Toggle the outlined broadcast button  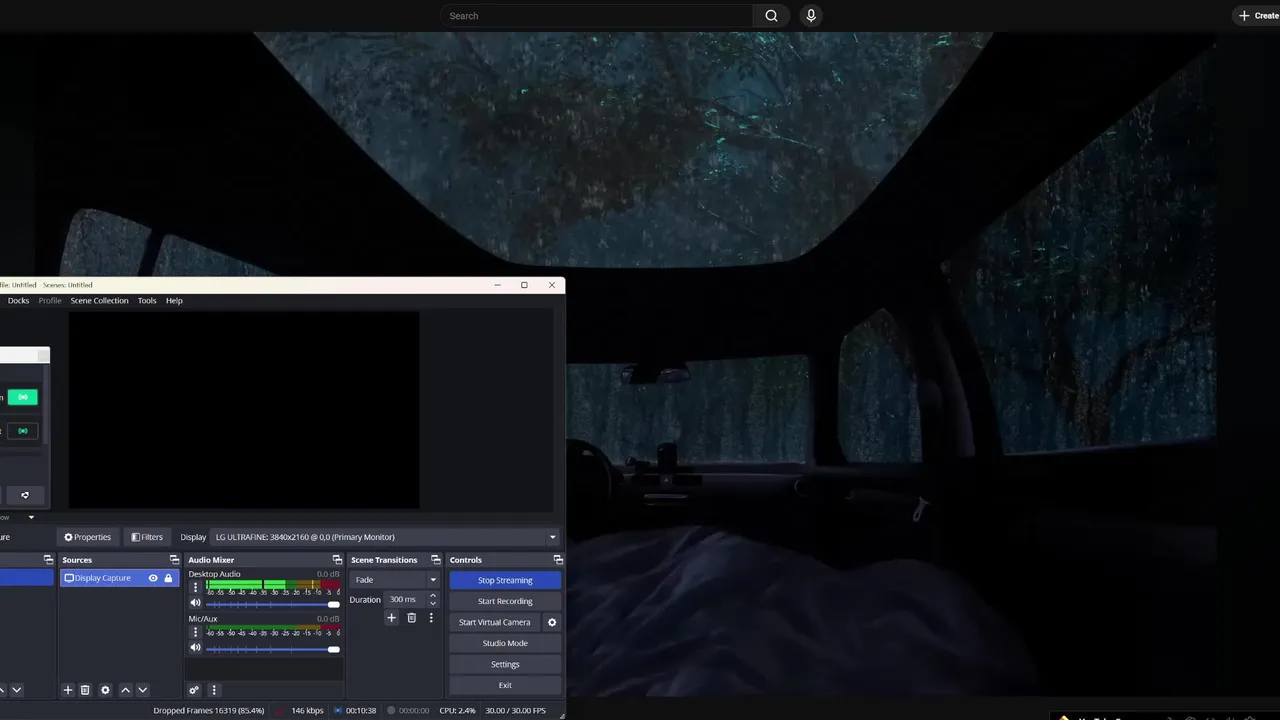tap(23, 431)
